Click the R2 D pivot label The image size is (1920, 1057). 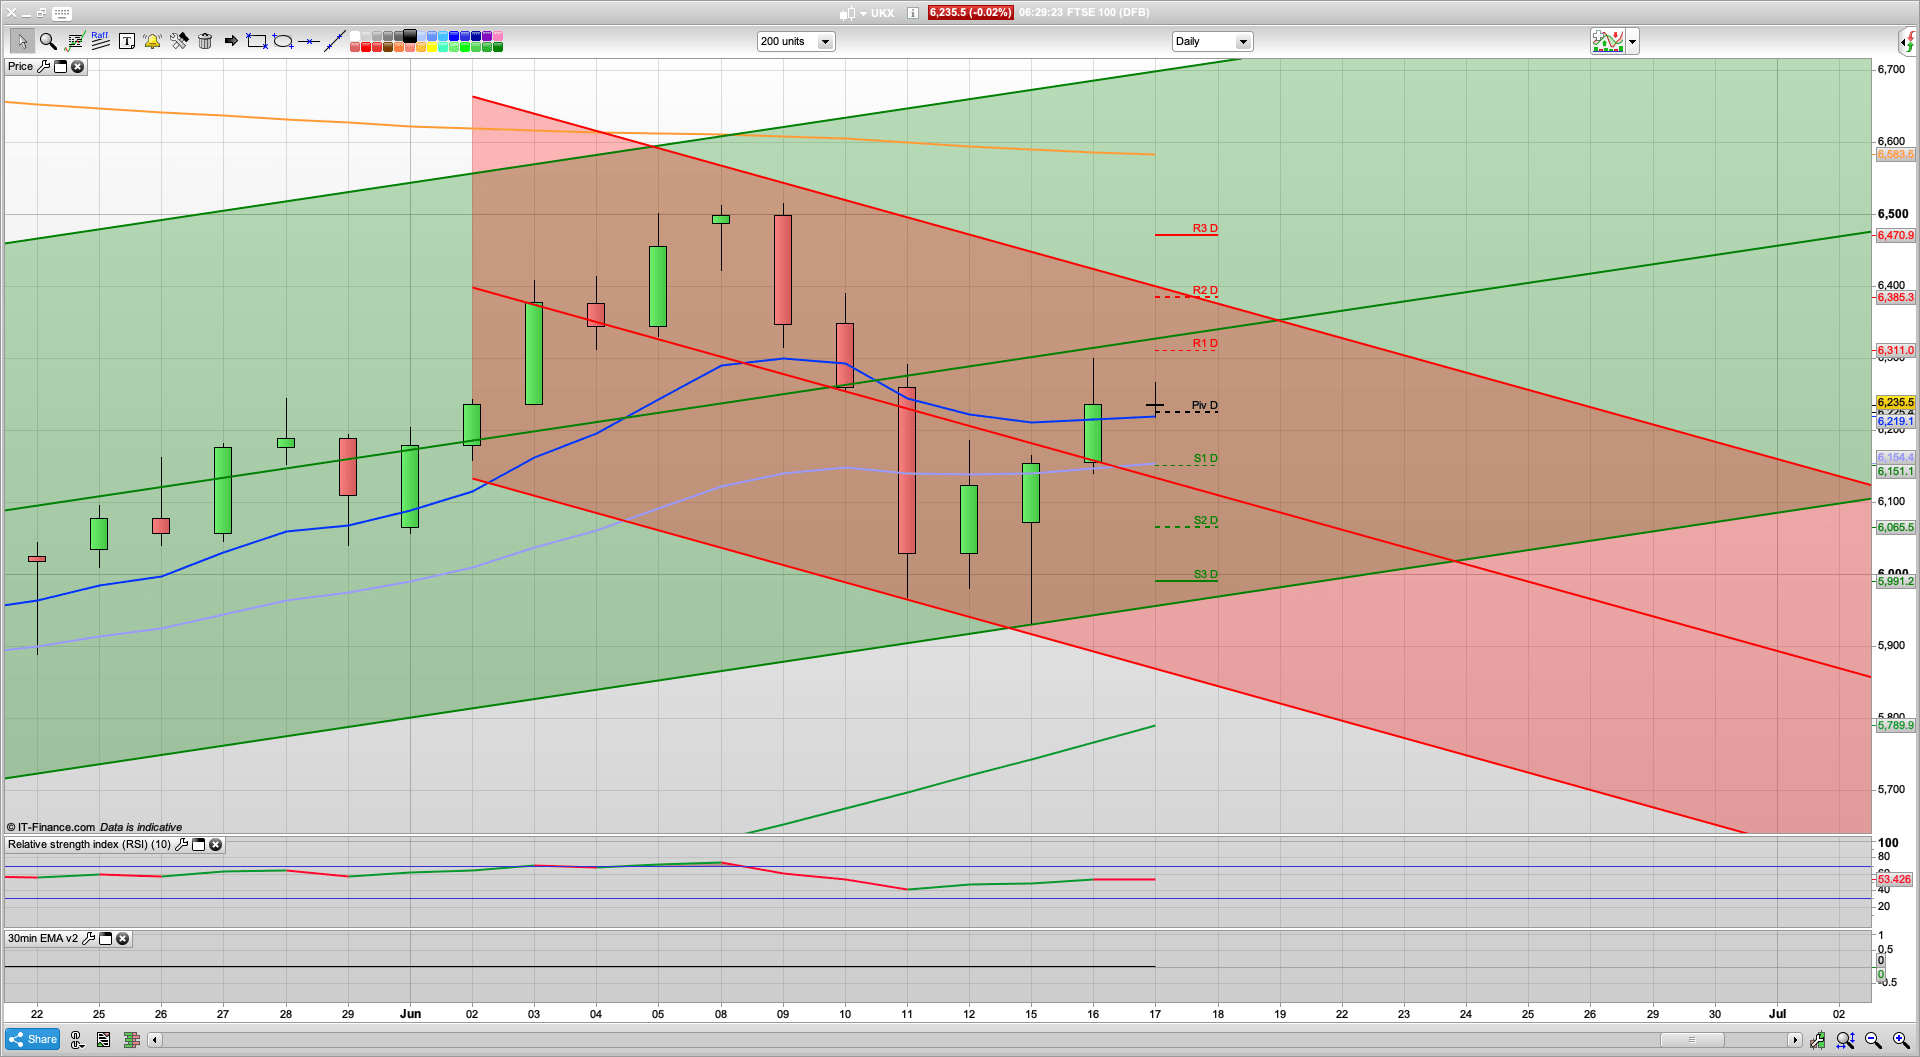(x=1205, y=290)
